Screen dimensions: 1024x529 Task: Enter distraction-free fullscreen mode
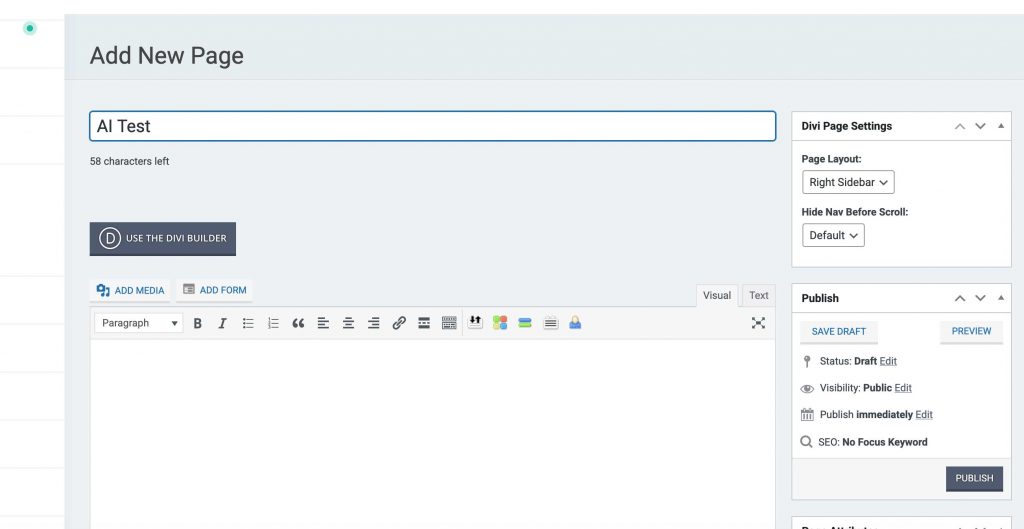(758, 323)
